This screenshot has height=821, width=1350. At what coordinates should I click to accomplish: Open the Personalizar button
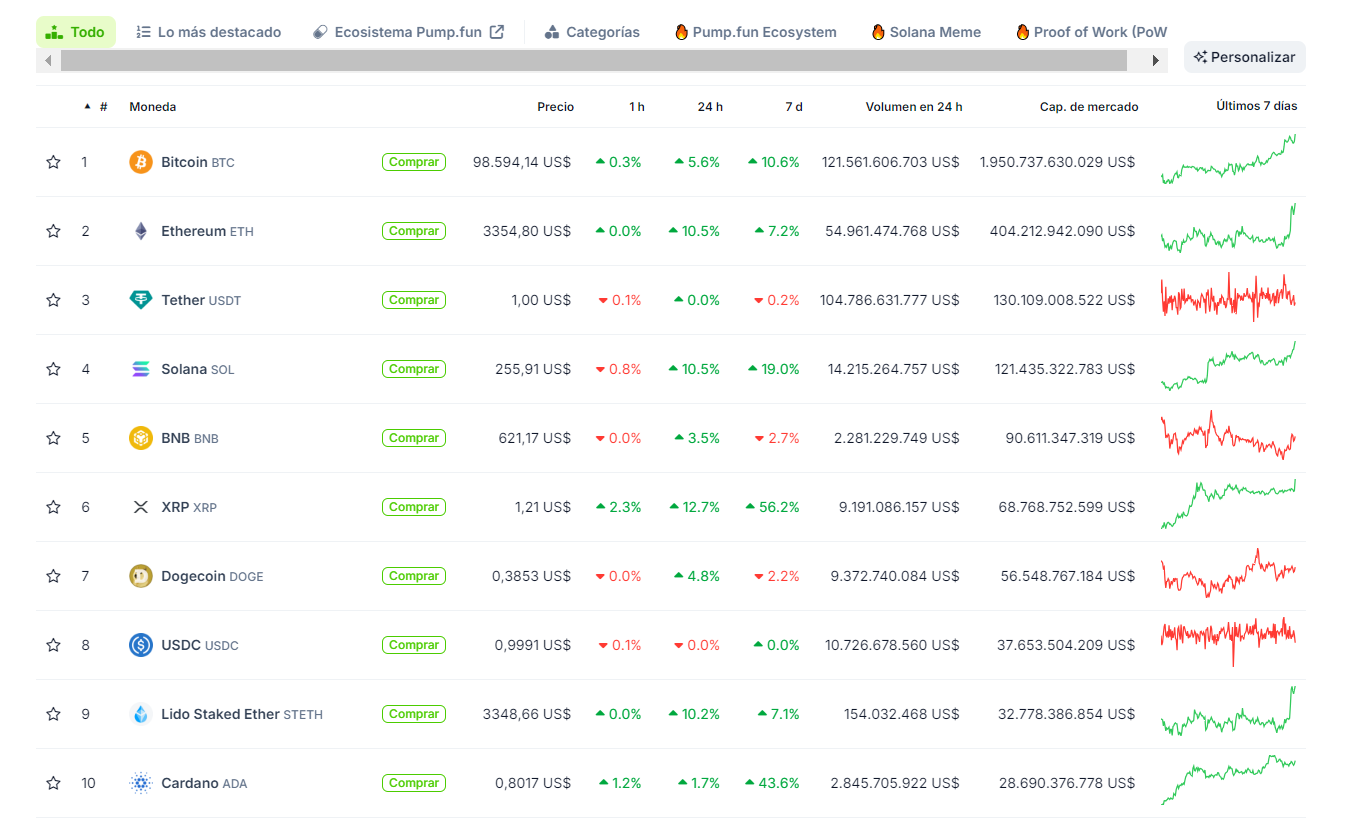tap(1245, 57)
